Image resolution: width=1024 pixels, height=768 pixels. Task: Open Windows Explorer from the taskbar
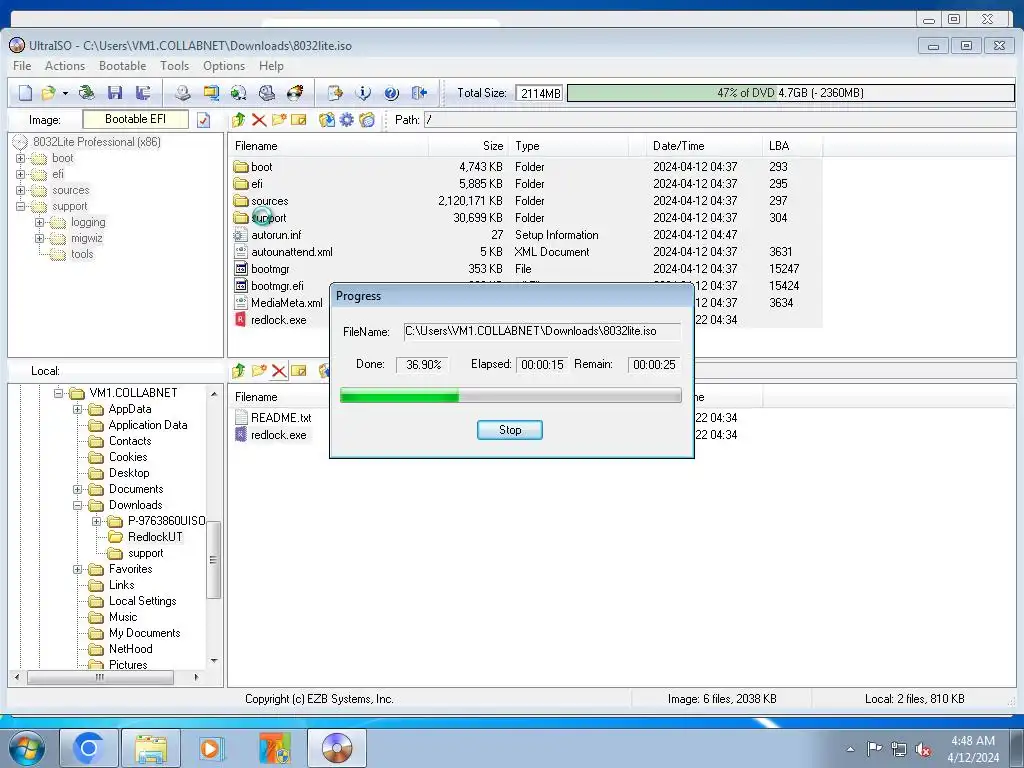(151, 748)
